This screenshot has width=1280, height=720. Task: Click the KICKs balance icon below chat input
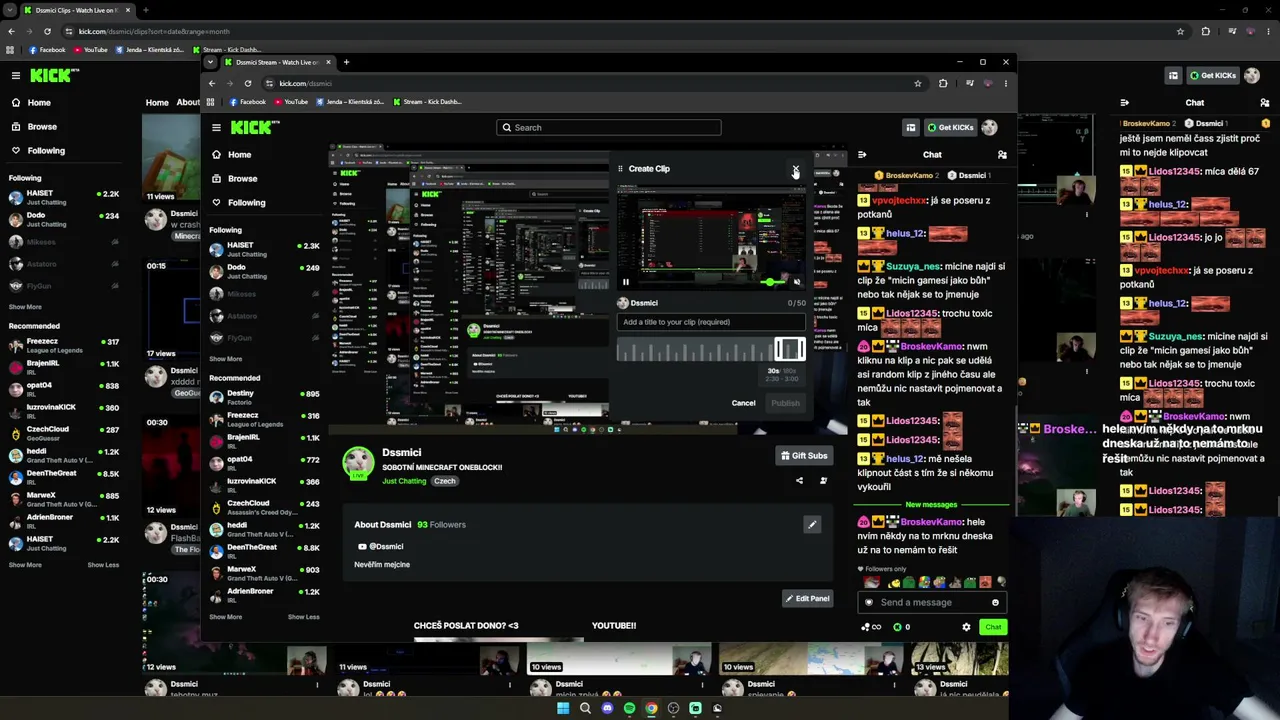(x=901, y=627)
